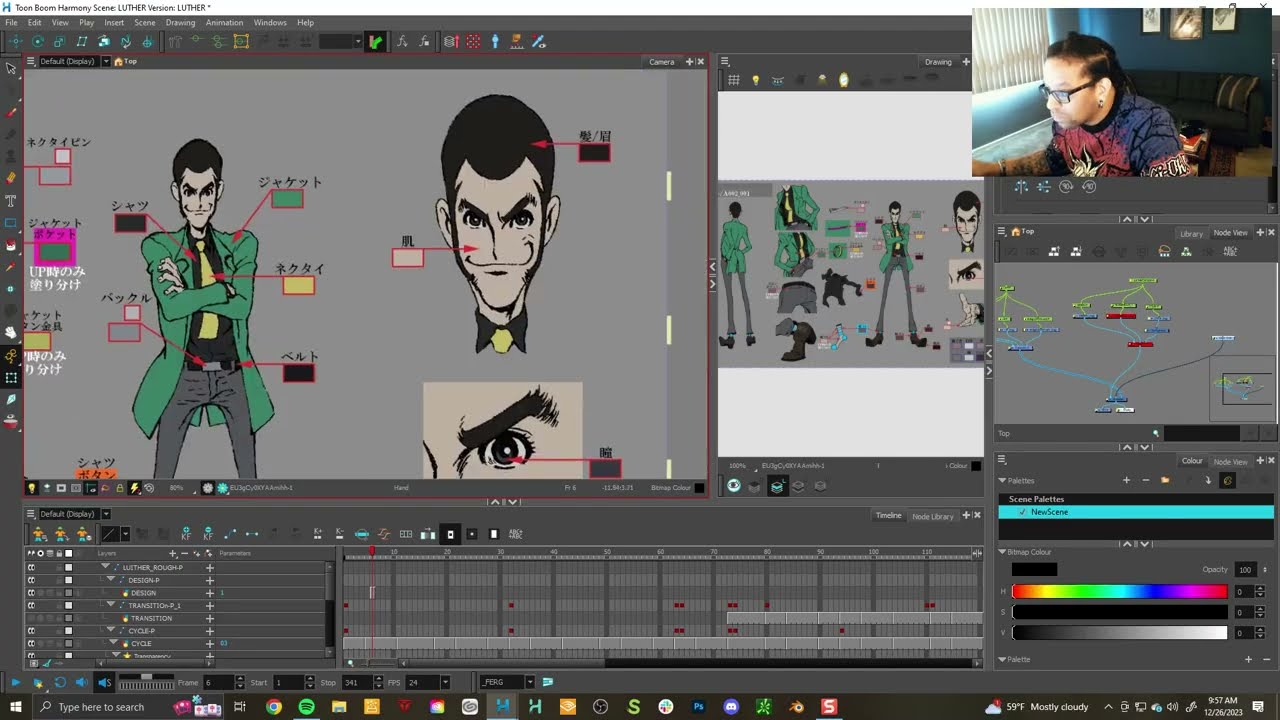
Task: Toggle visibility of DESIGN-P layer
Action: tap(31, 580)
